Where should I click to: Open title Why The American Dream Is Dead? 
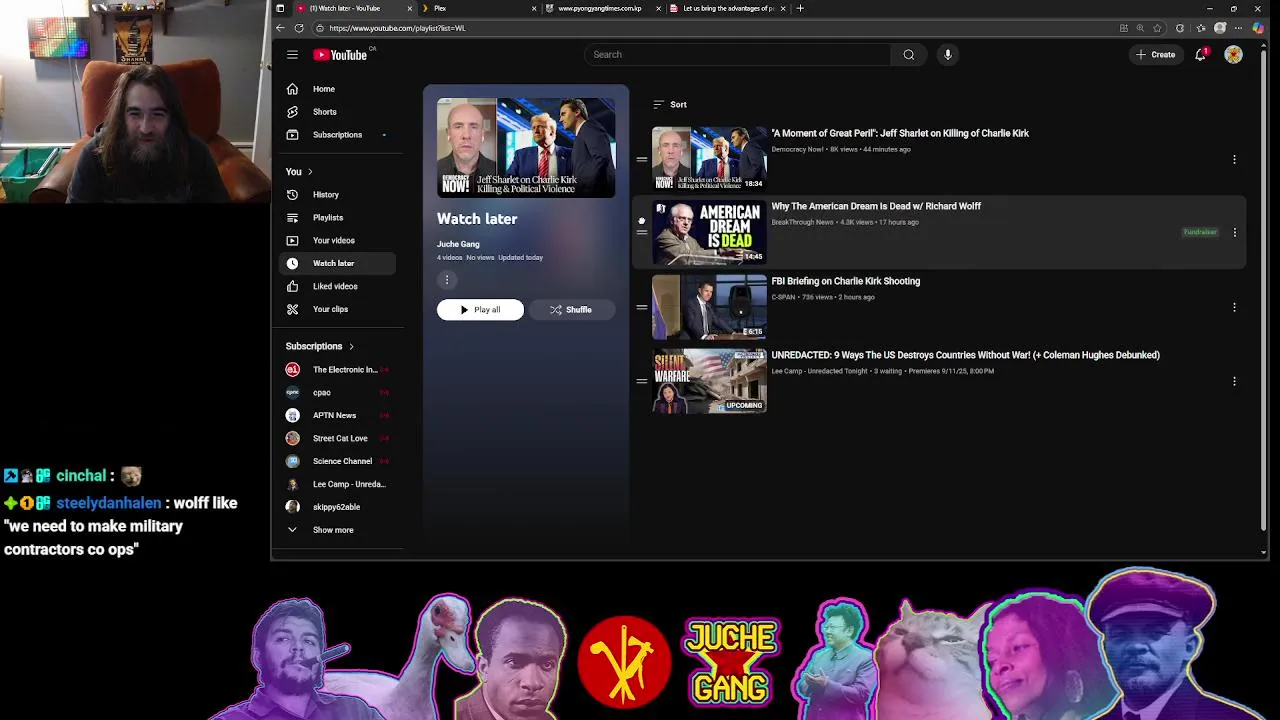(876, 206)
